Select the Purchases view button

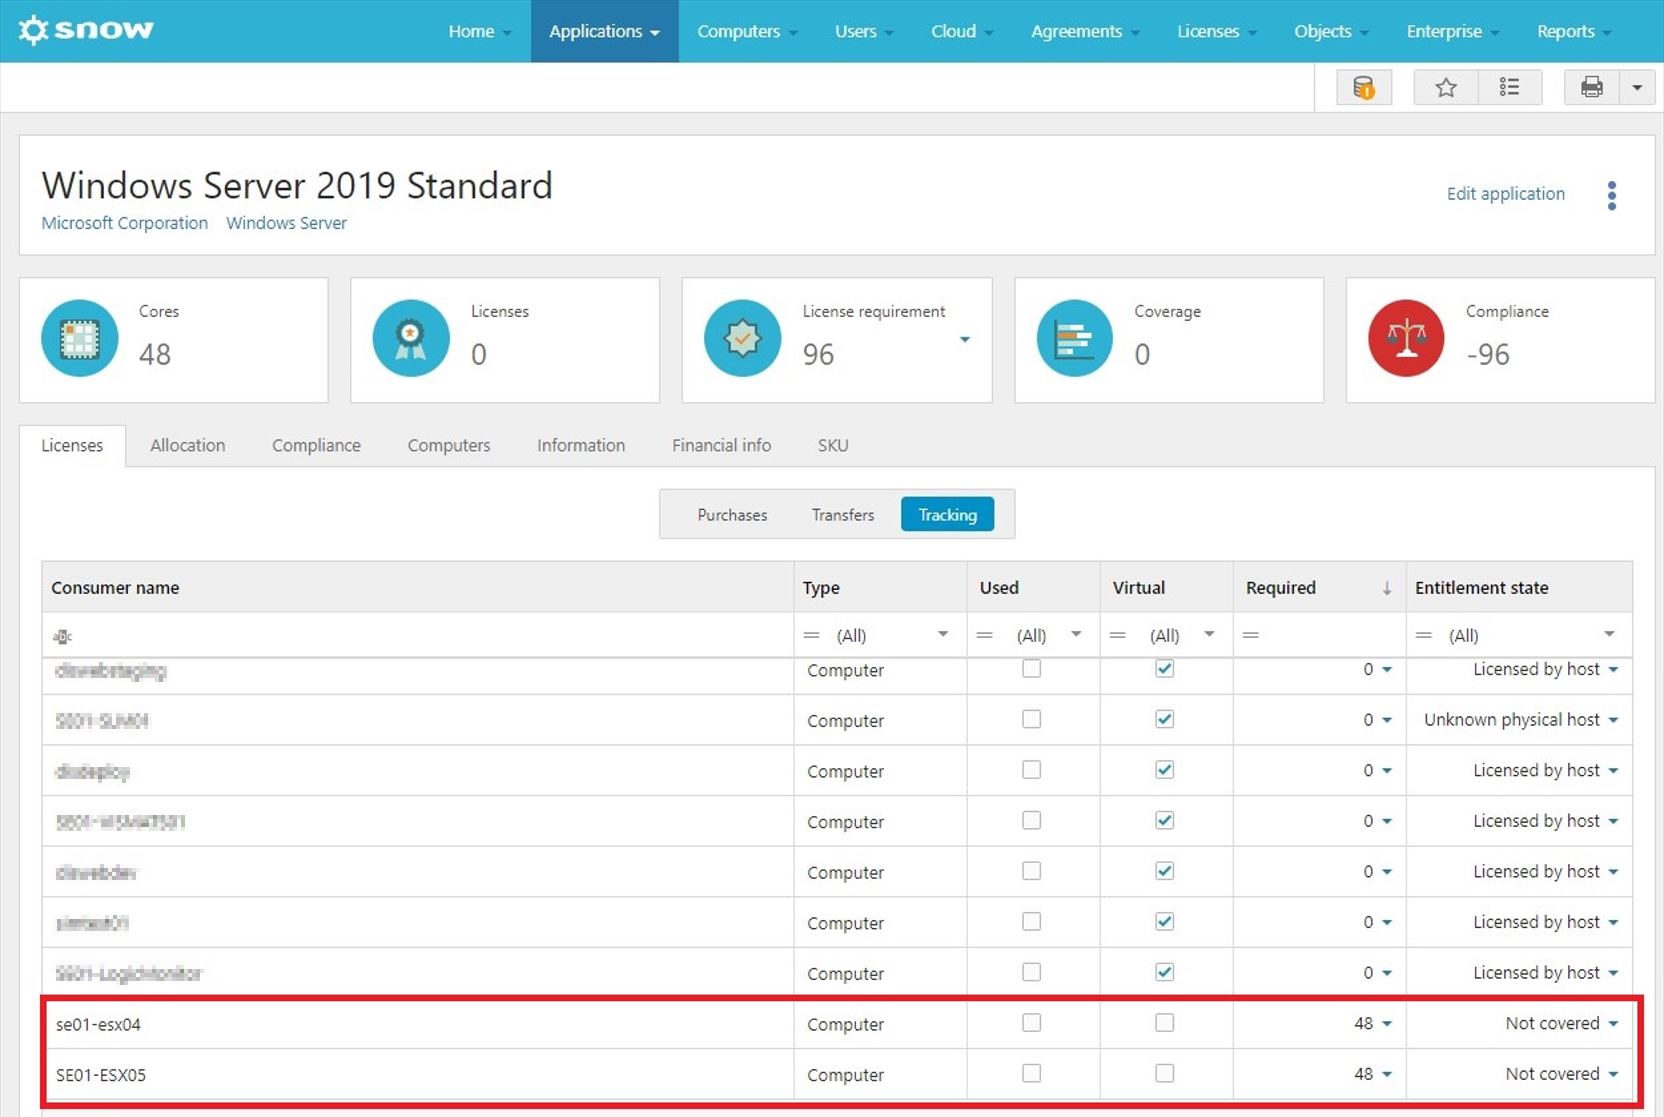(732, 515)
